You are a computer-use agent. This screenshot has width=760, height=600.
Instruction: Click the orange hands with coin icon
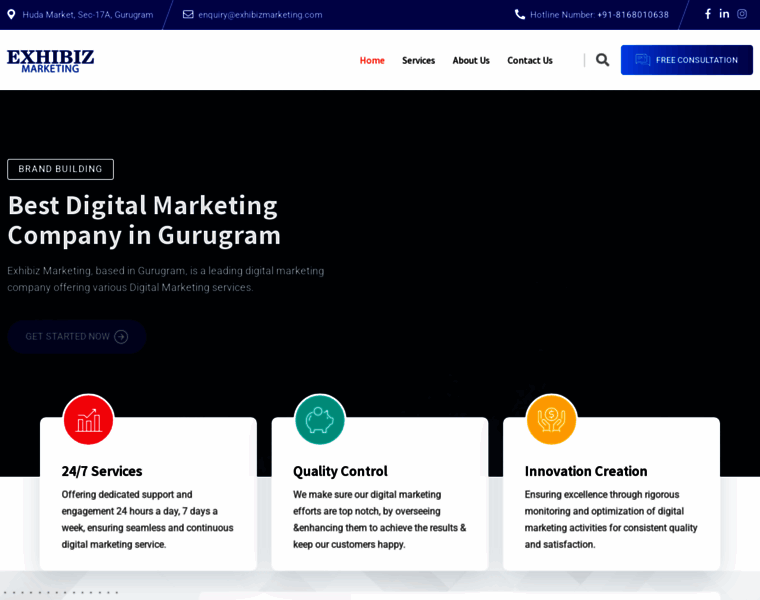551,419
